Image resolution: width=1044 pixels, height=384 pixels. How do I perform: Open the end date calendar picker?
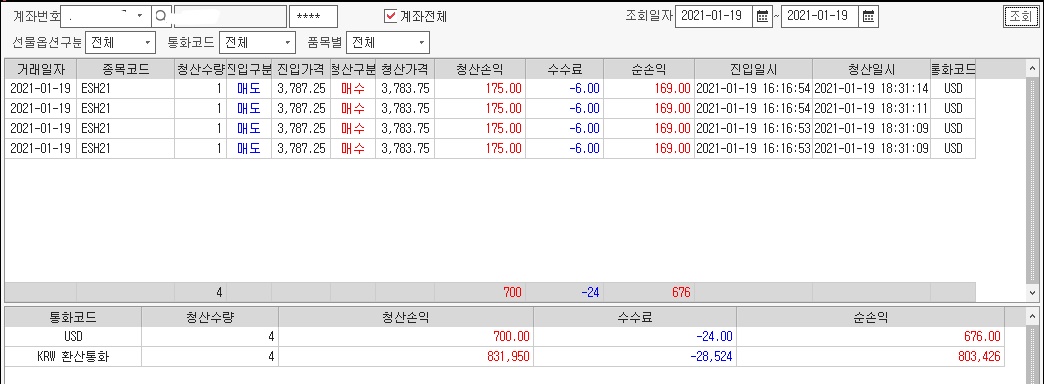pos(868,17)
